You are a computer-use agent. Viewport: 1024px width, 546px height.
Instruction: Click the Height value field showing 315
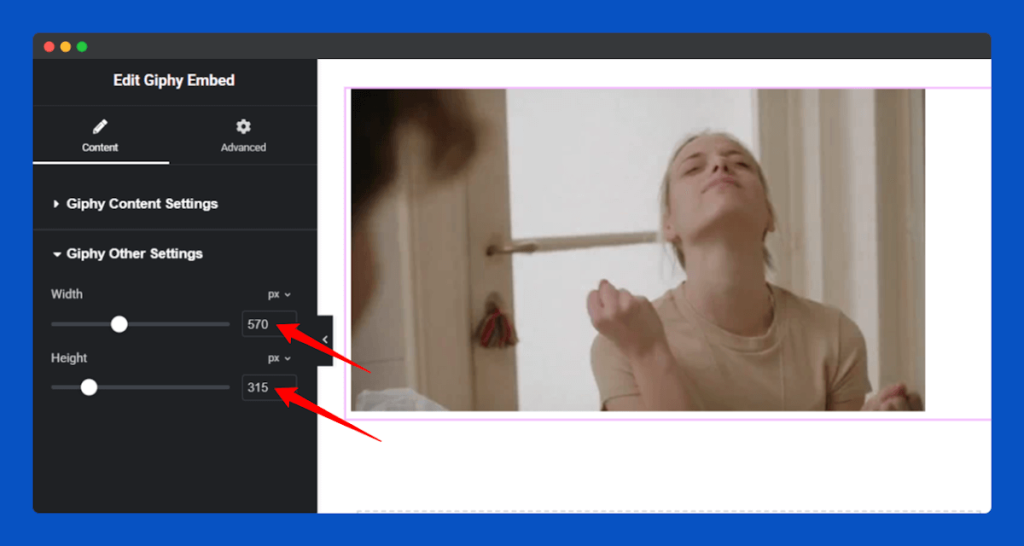point(269,387)
